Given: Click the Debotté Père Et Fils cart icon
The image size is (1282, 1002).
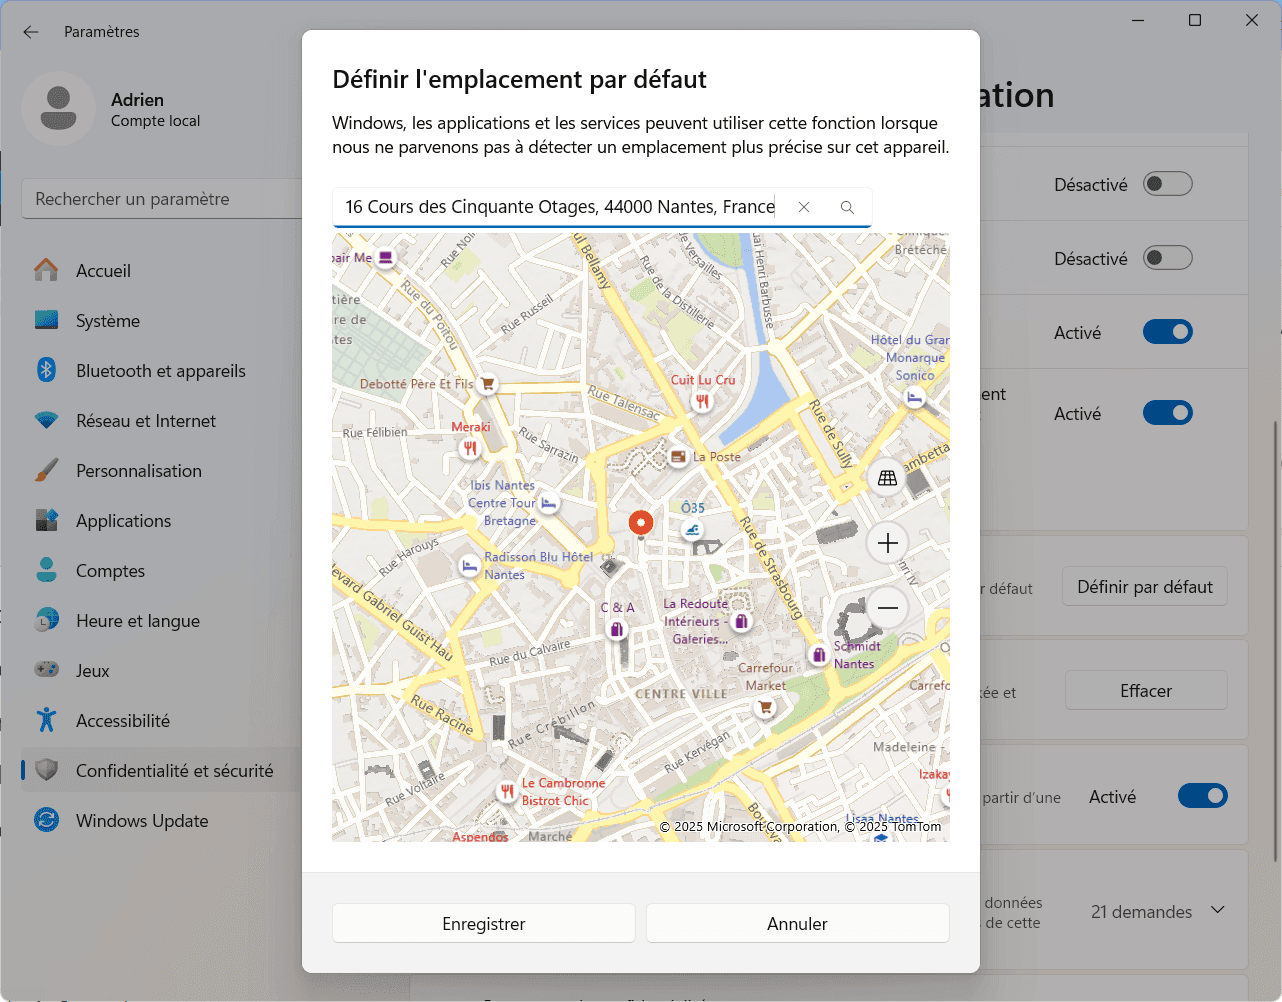Looking at the screenshot, I should pyautogui.click(x=488, y=383).
